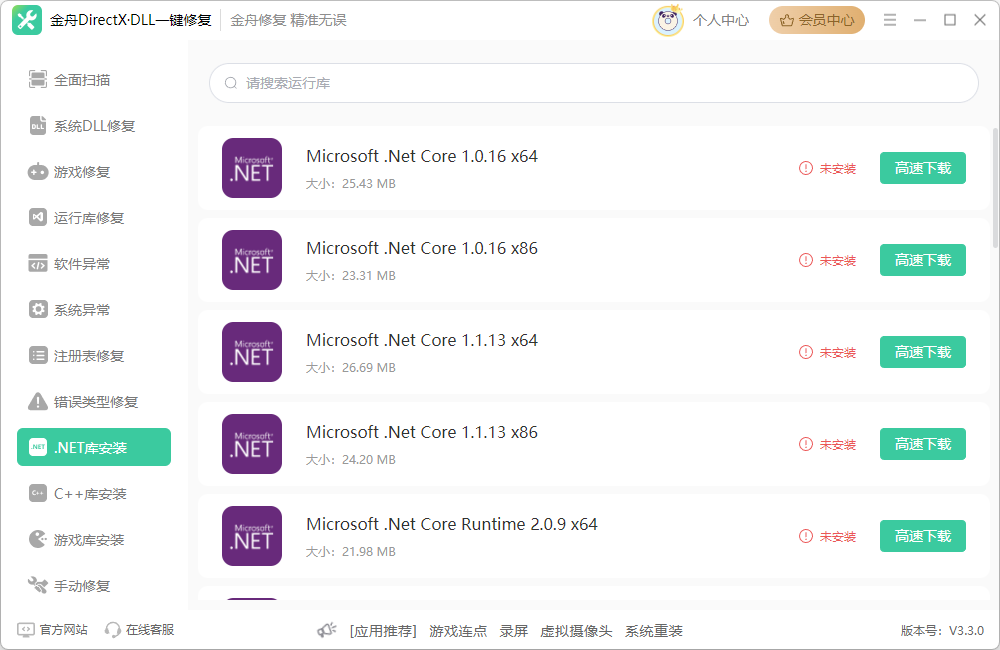Download .Net Core 1.0.16 x64 via 高速下载
The height and width of the screenshot is (650, 1000).
click(922, 168)
